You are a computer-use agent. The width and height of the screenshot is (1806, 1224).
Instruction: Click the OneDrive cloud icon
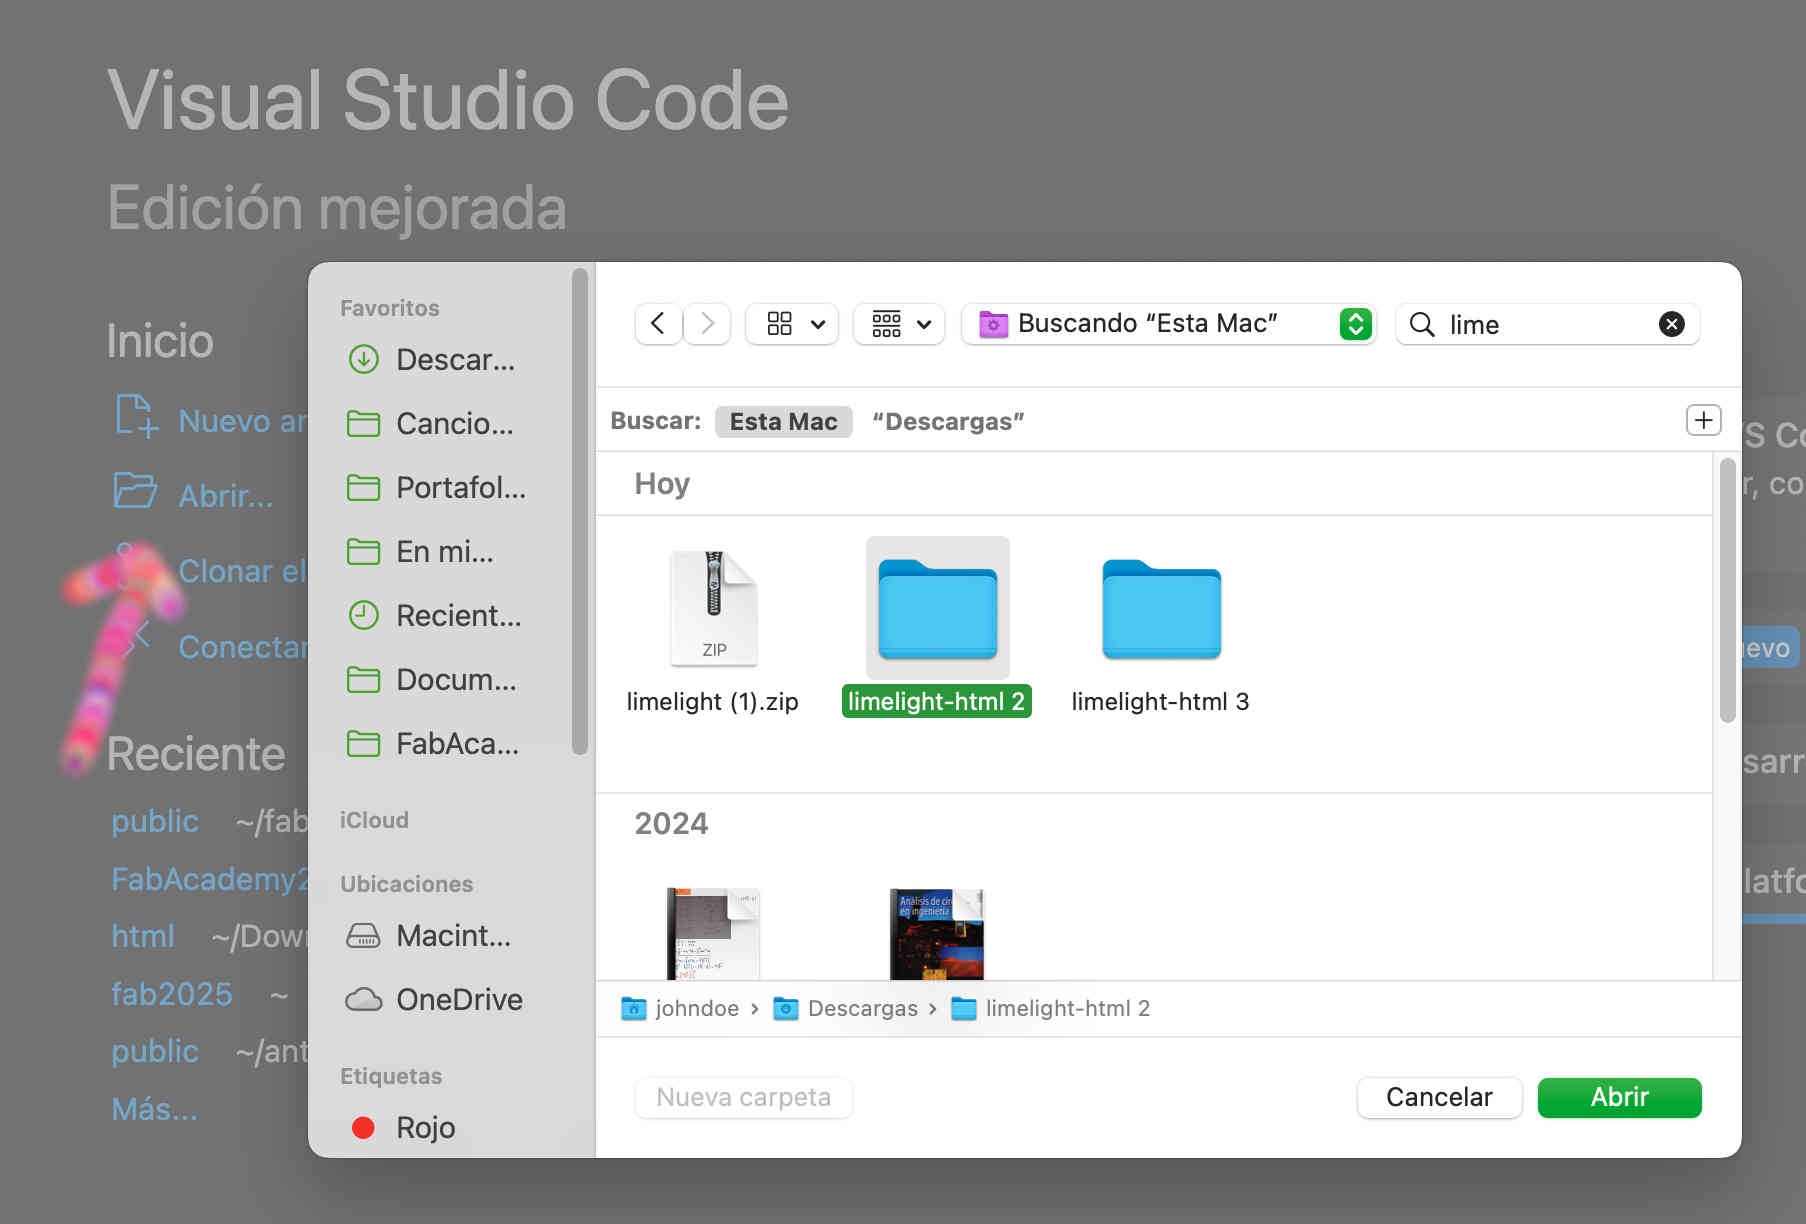click(x=363, y=999)
